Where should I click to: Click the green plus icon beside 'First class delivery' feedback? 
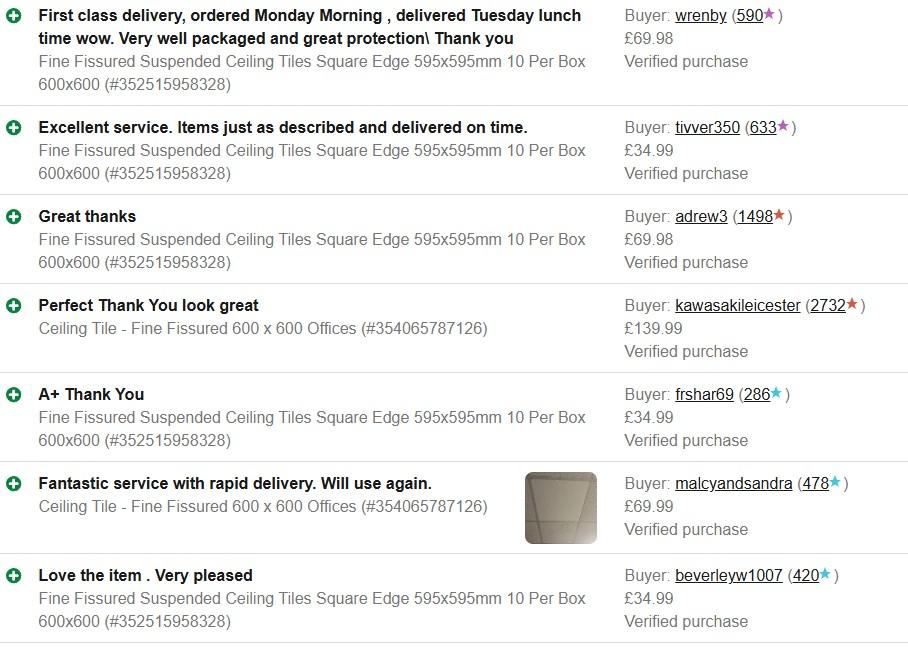(x=13, y=16)
